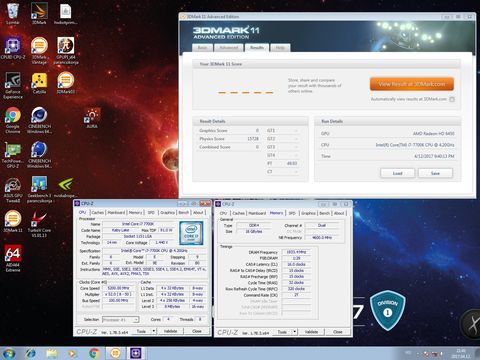This screenshot has width=480, height=360.
Task: Select Caches tab in left CPU-Z window
Action: click(98, 212)
